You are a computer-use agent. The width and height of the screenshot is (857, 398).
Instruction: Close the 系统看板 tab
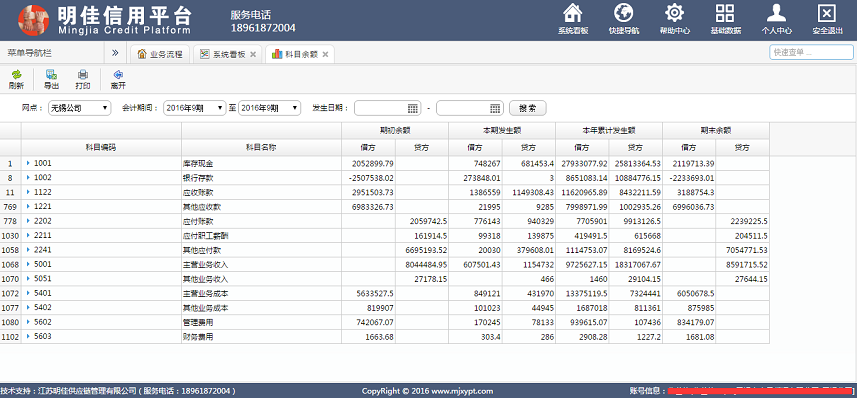tap(253, 54)
